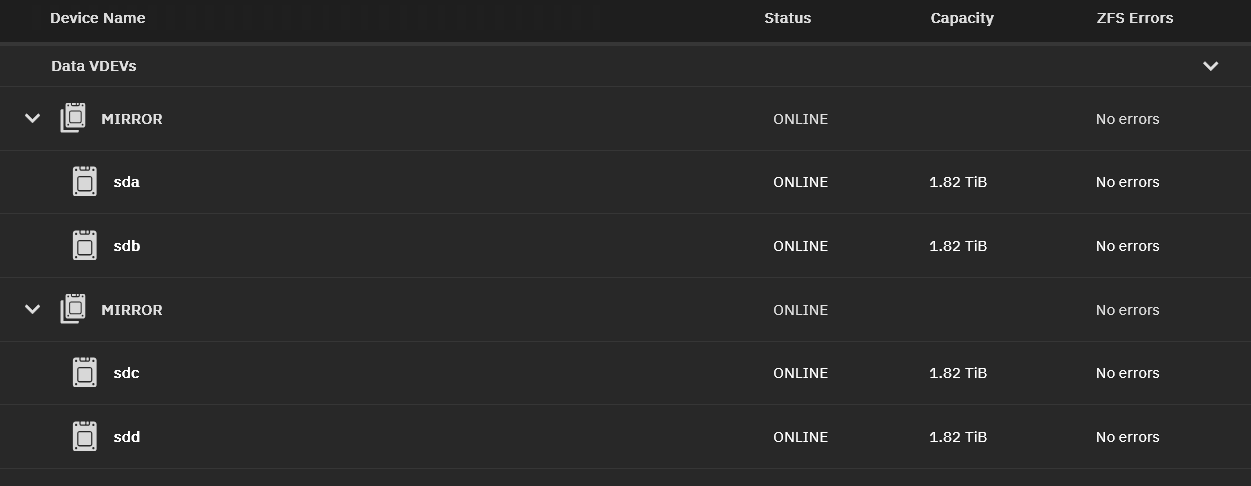Select the sdc device name
The height and width of the screenshot is (486, 1251).
pyautogui.click(x=126, y=373)
